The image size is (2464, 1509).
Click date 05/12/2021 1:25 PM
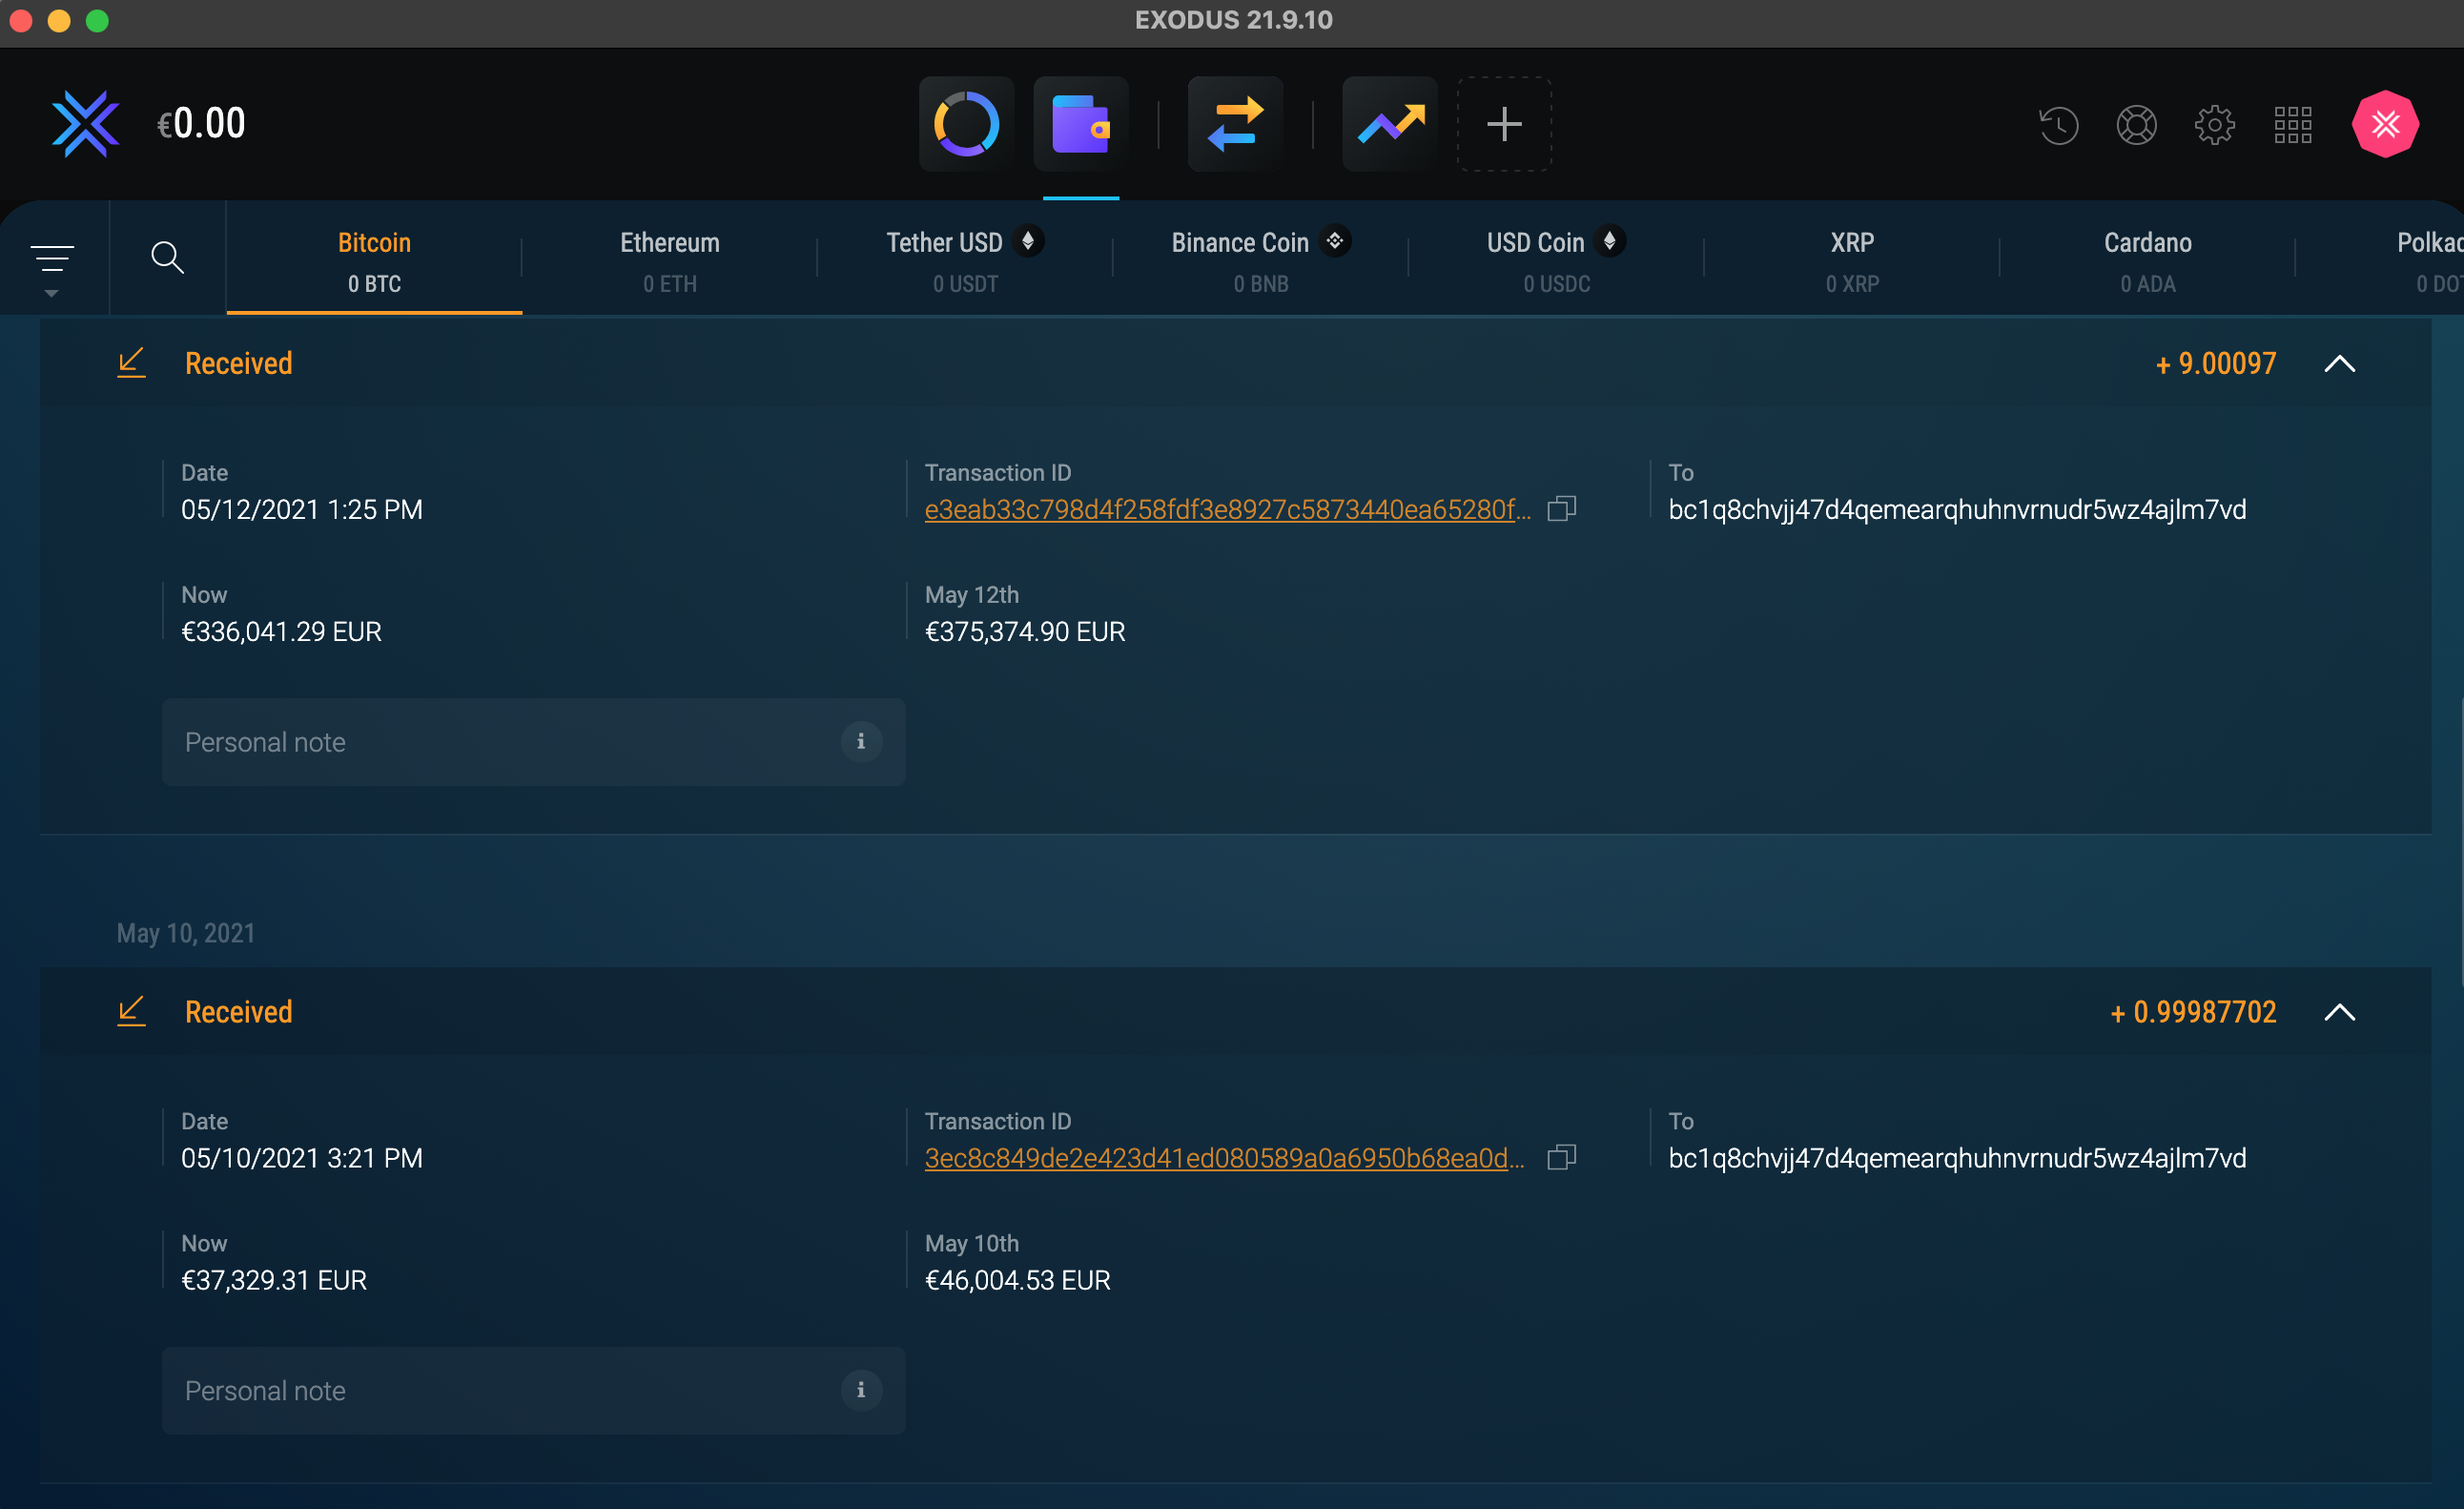tap(301, 509)
